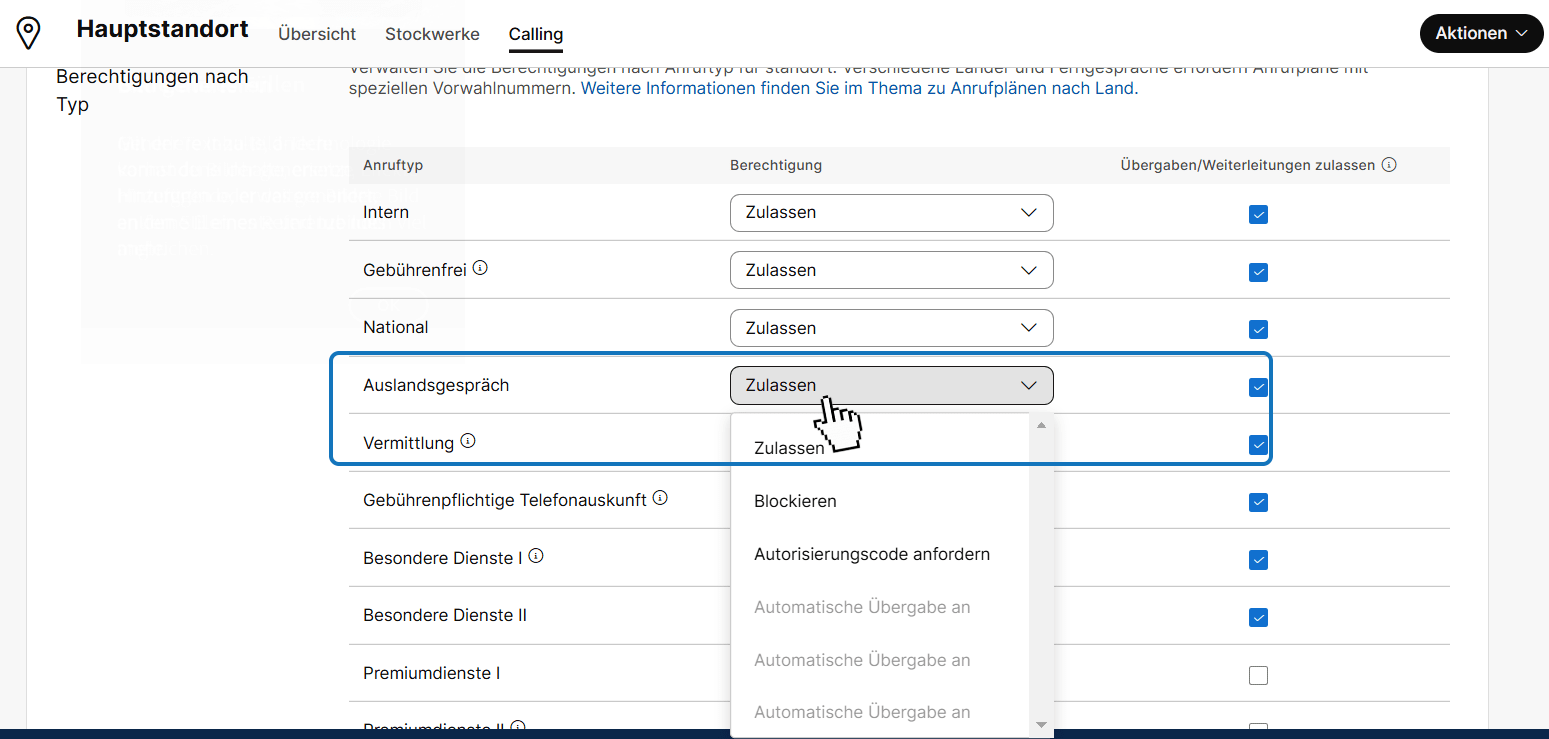Open the Intern permission dropdown

(891, 213)
